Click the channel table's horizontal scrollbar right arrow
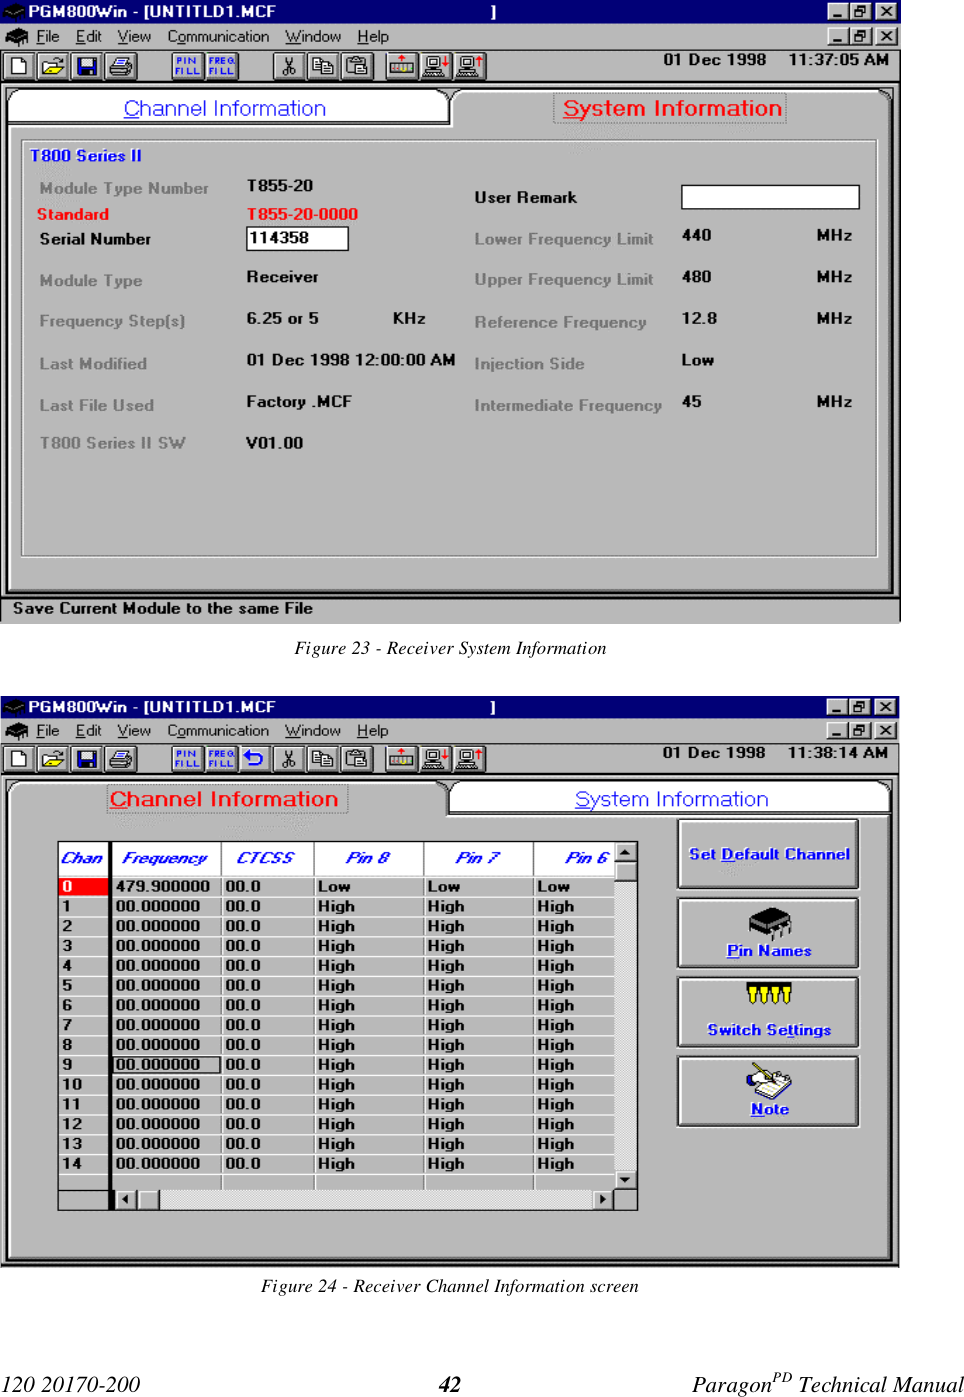The height and width of the screenshot is (1397, 964). (x=603, y=1199)
